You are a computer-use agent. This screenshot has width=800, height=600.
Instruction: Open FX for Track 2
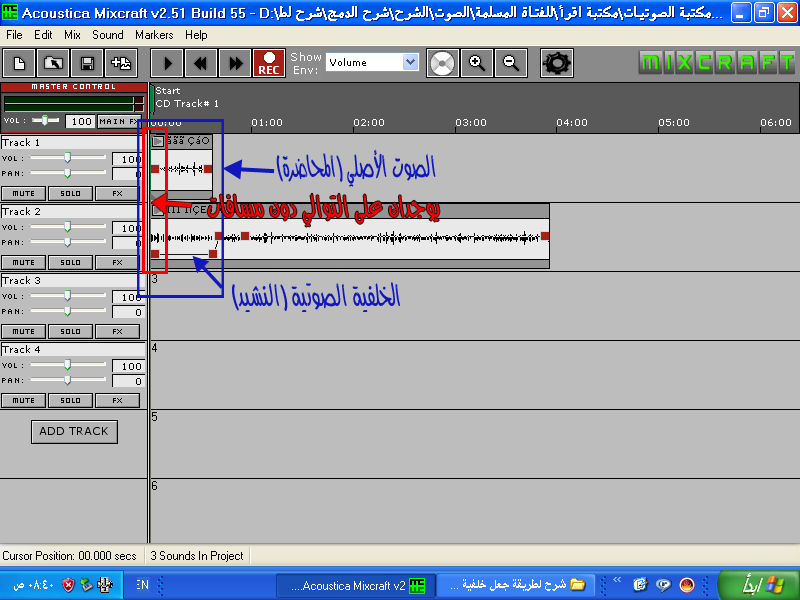117,263
